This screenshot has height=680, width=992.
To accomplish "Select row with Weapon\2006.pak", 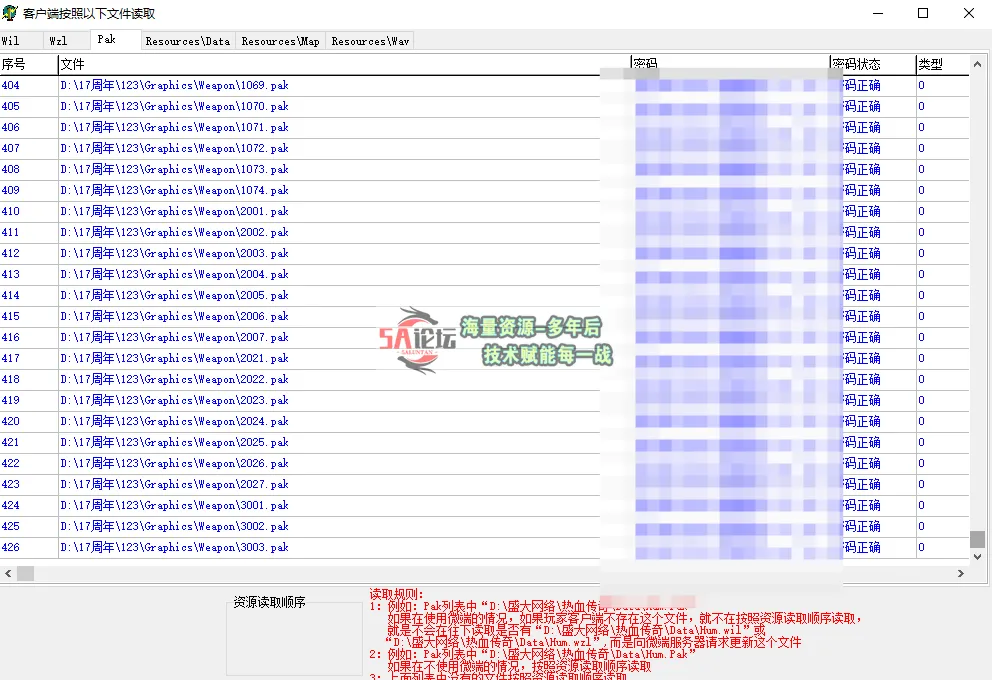I will 485,316.
